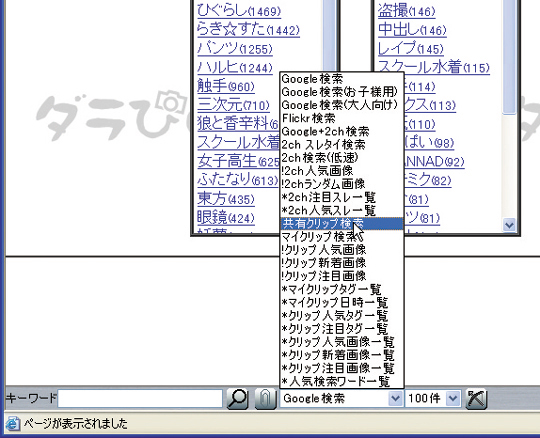Click the magnifying glass search icon

point(238,399)
